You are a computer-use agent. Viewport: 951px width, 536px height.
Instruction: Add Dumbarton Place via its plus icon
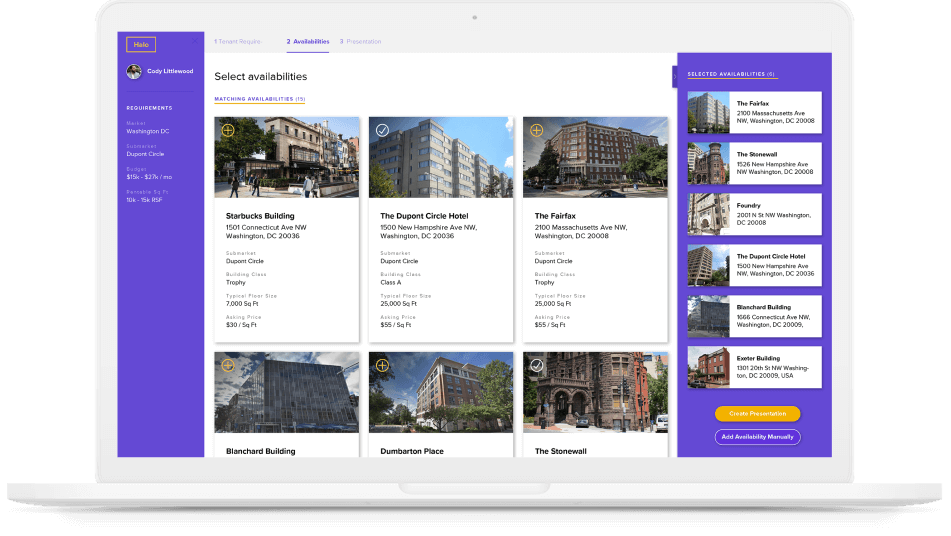(x=382, y=365)
